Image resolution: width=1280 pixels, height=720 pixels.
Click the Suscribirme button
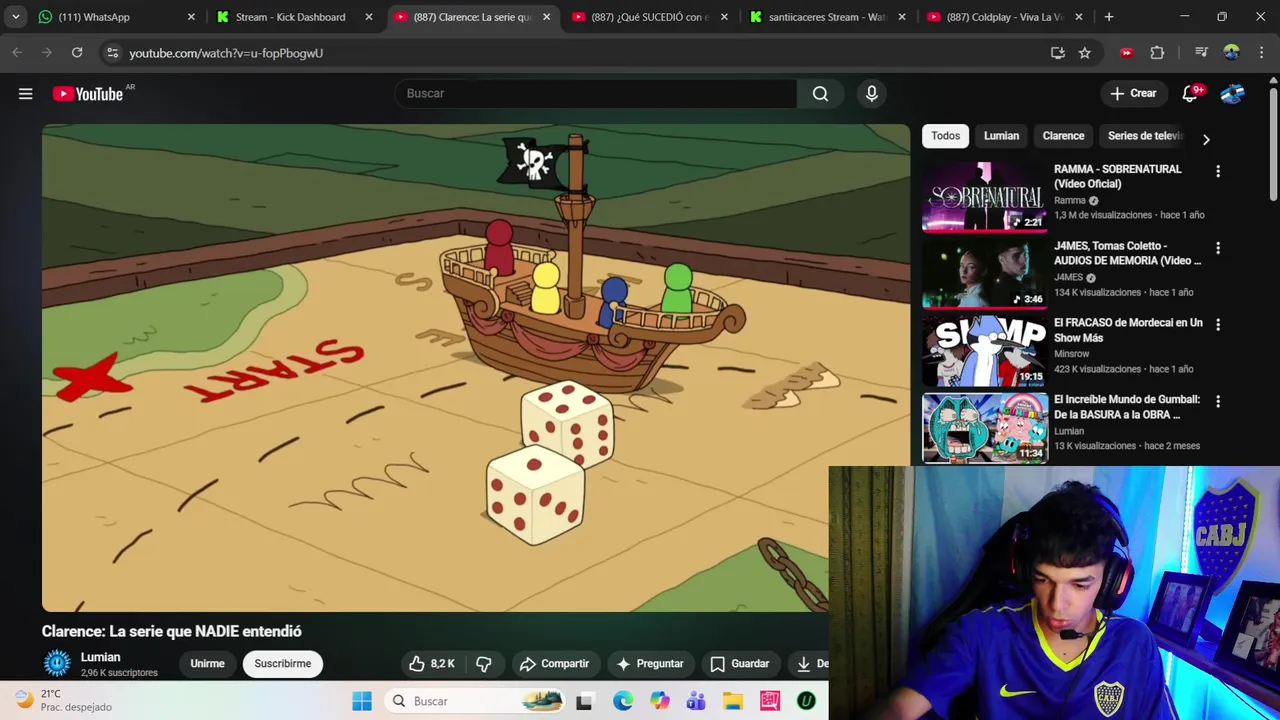283,663
